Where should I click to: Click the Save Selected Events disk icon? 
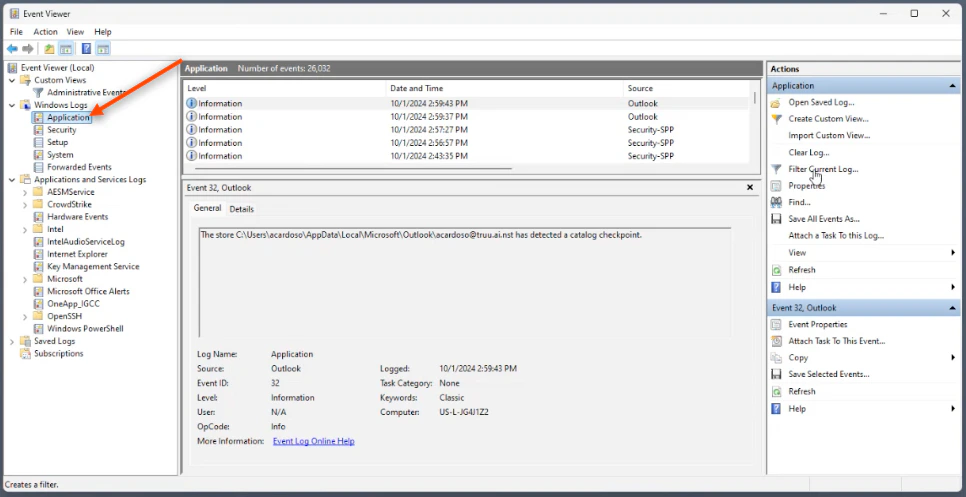tap(776, 374)
